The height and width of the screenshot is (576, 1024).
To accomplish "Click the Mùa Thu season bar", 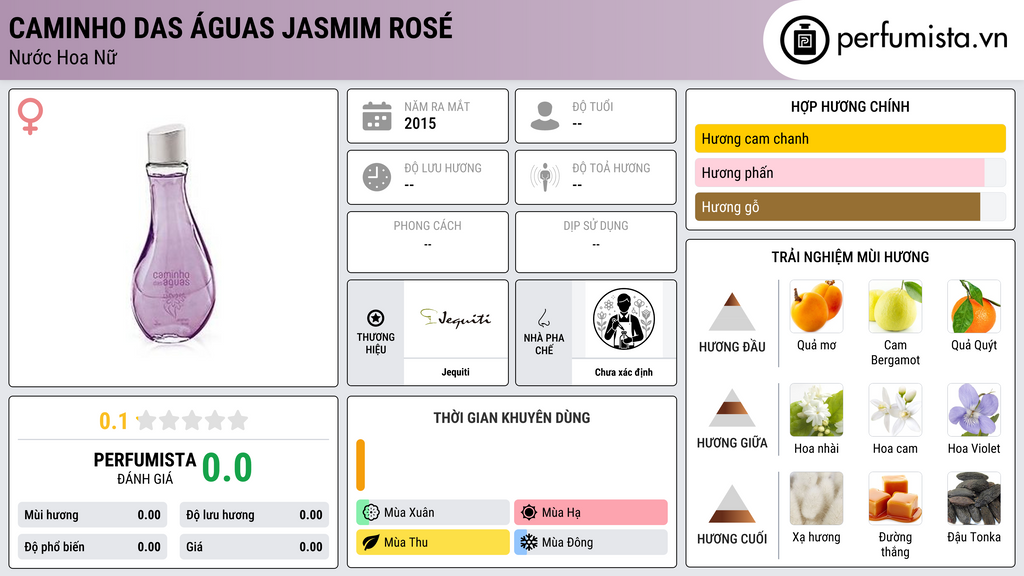I will [x=433, y=542].
